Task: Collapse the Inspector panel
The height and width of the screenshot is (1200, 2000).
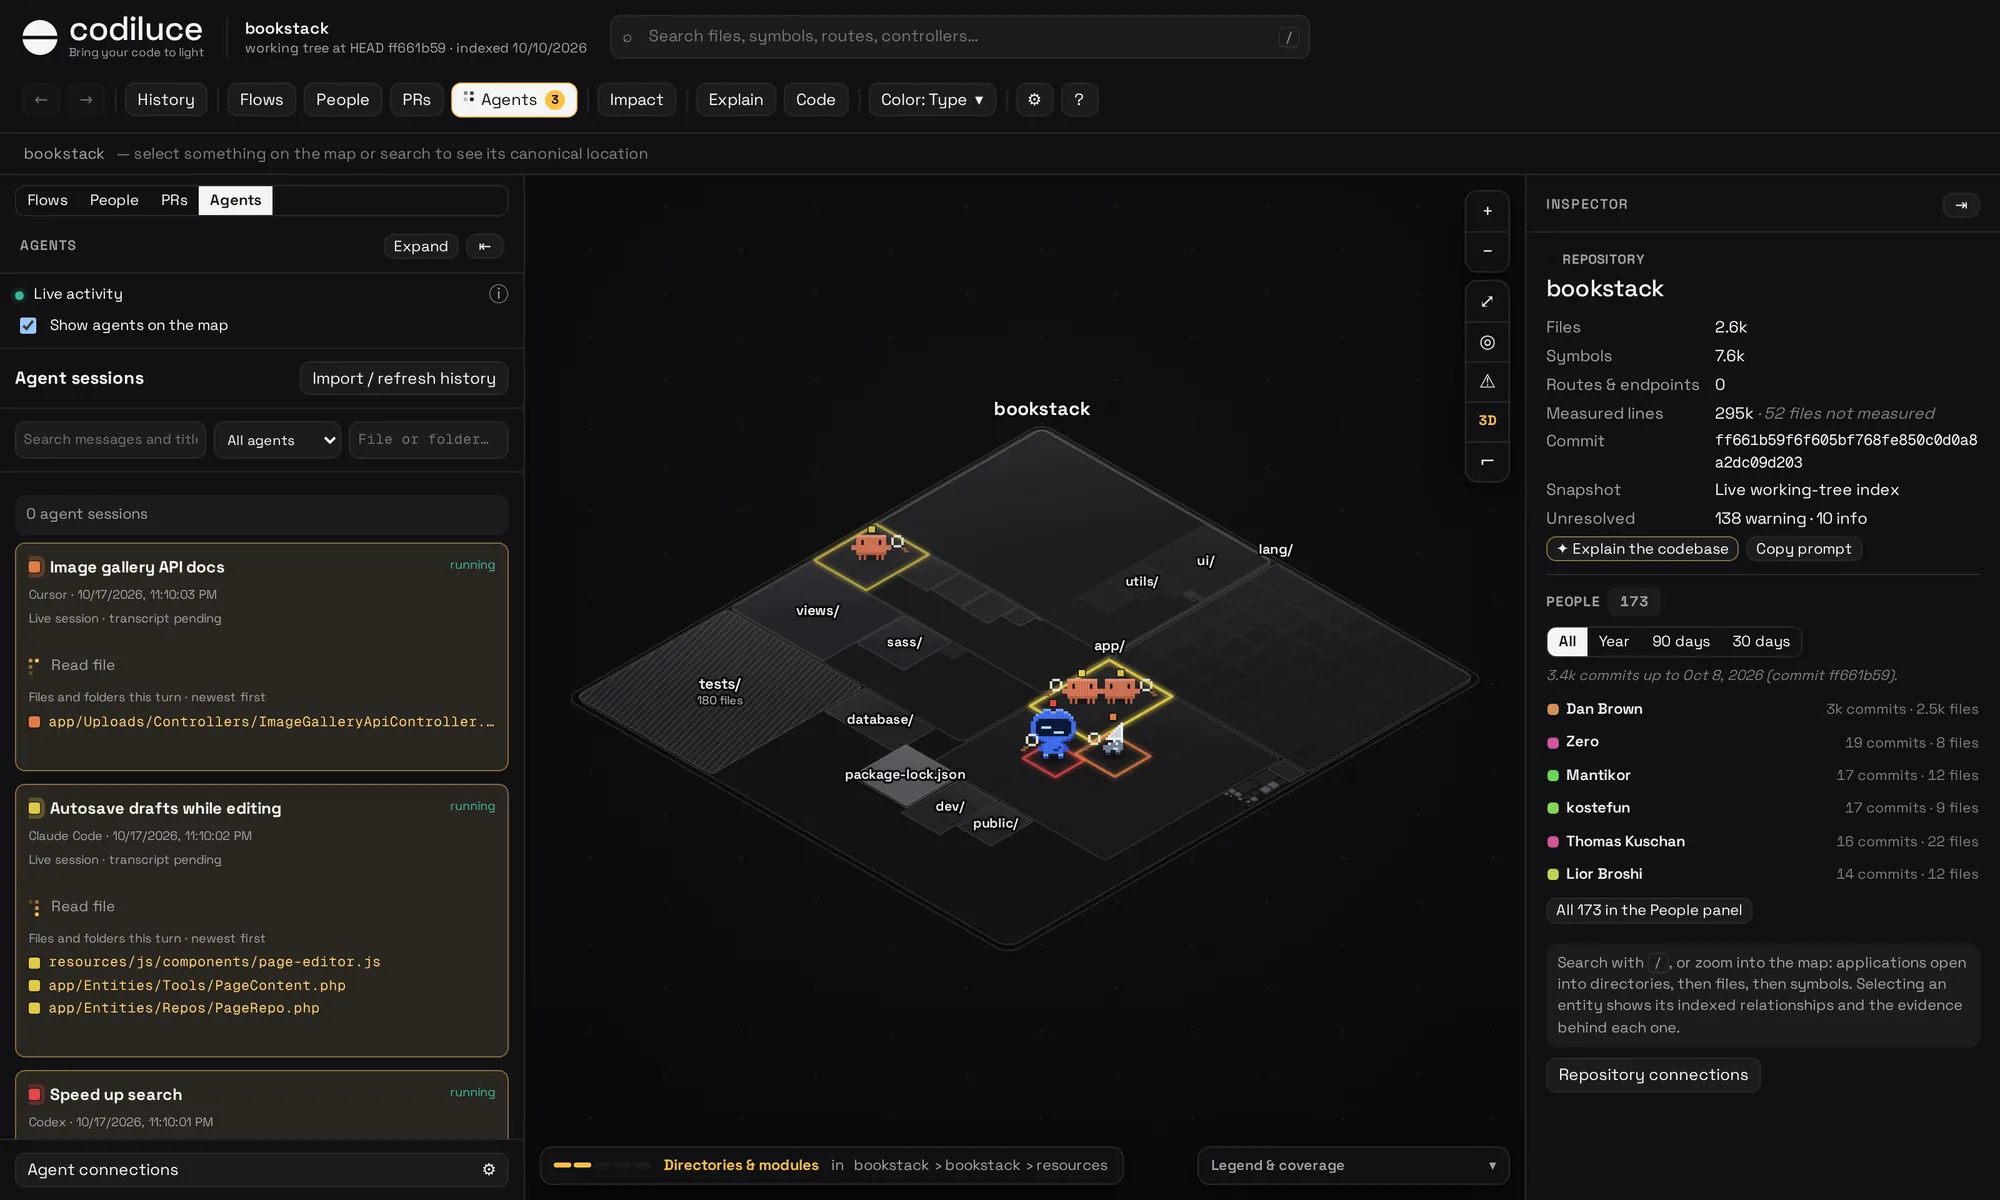Action: [x=1961, y=205]
